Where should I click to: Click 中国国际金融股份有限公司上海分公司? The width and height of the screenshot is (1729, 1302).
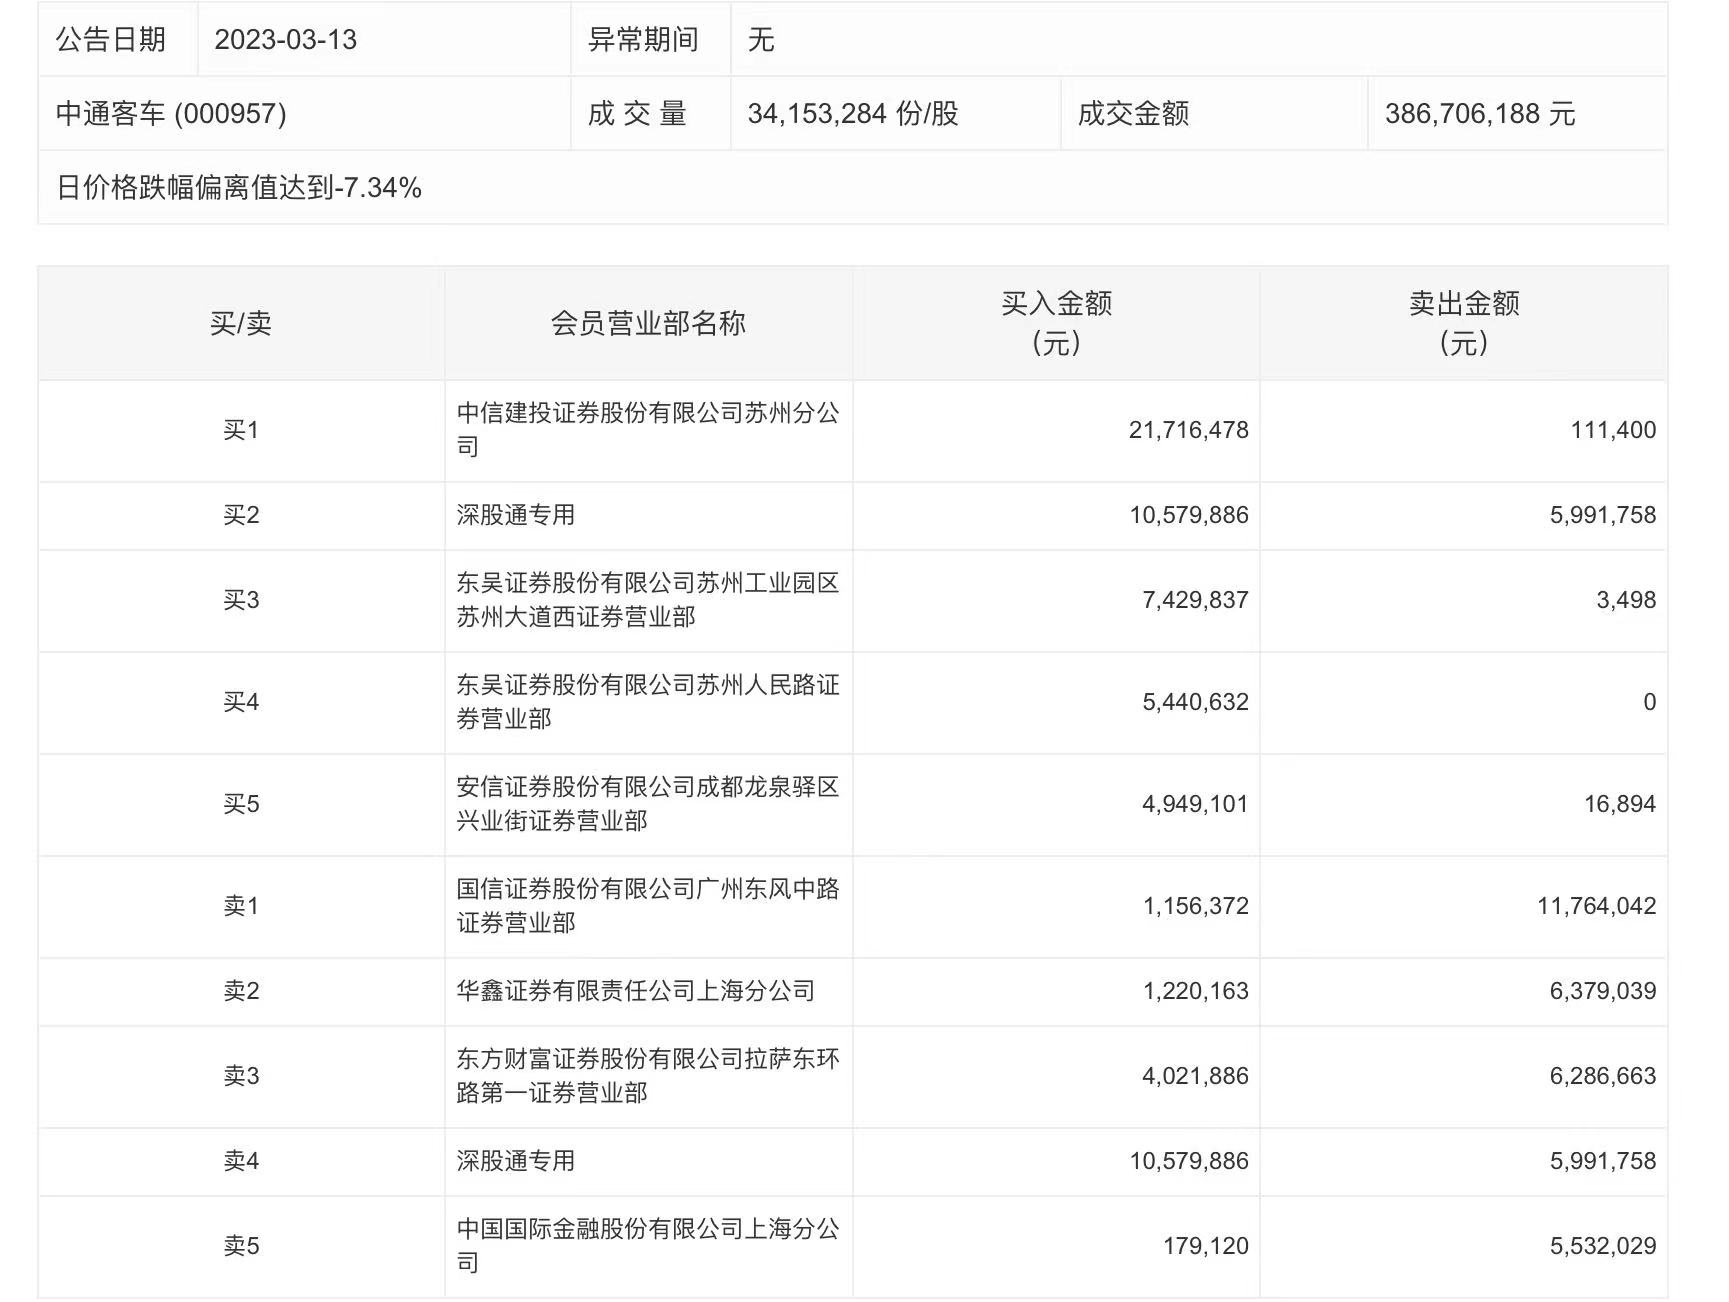[x=648, y=1246]
